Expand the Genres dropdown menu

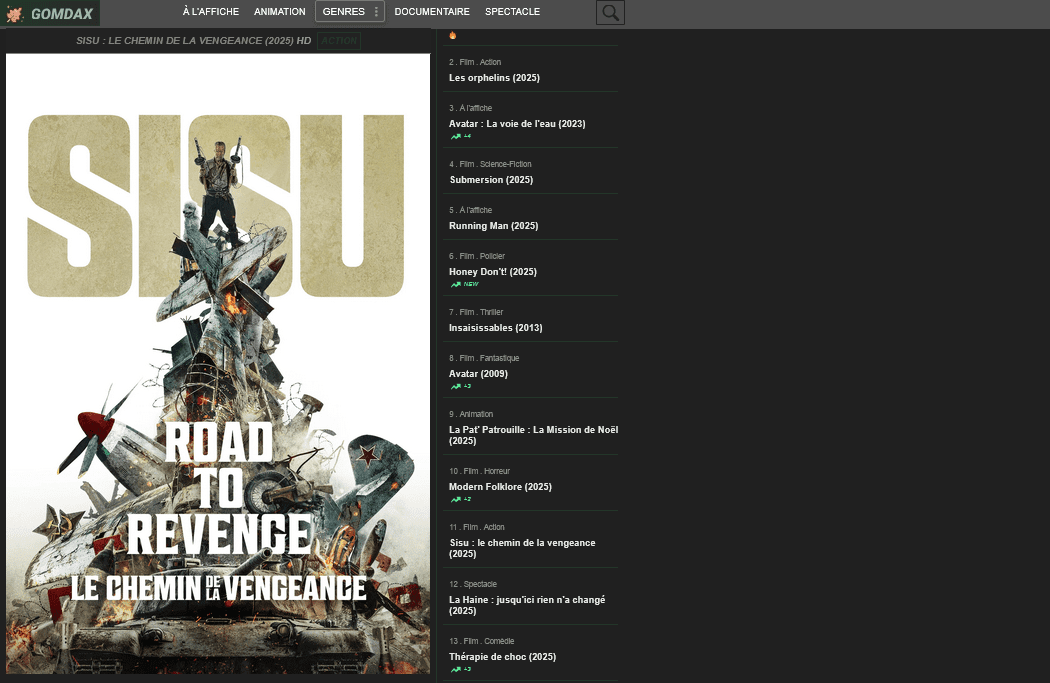pos(343,12)
